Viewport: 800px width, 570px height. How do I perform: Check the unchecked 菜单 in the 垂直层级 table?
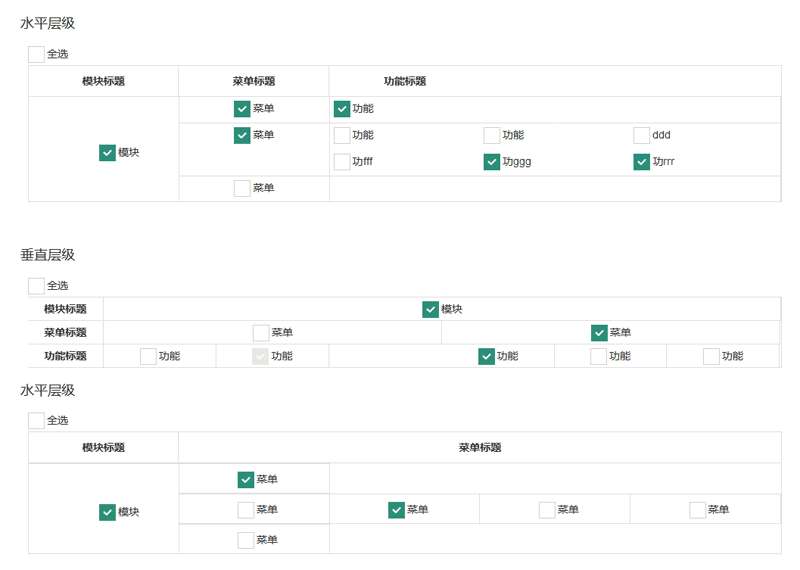[261, 333]
